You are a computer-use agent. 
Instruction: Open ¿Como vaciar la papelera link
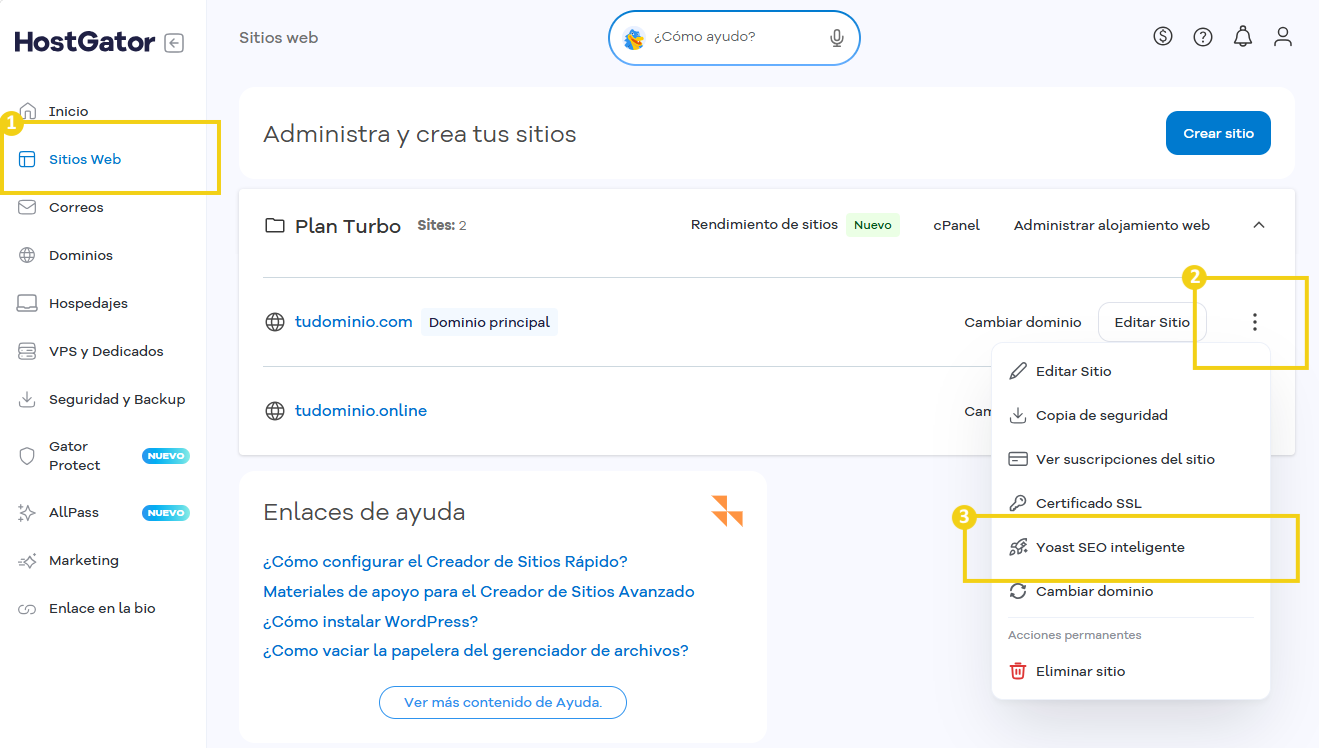(476, 651)
